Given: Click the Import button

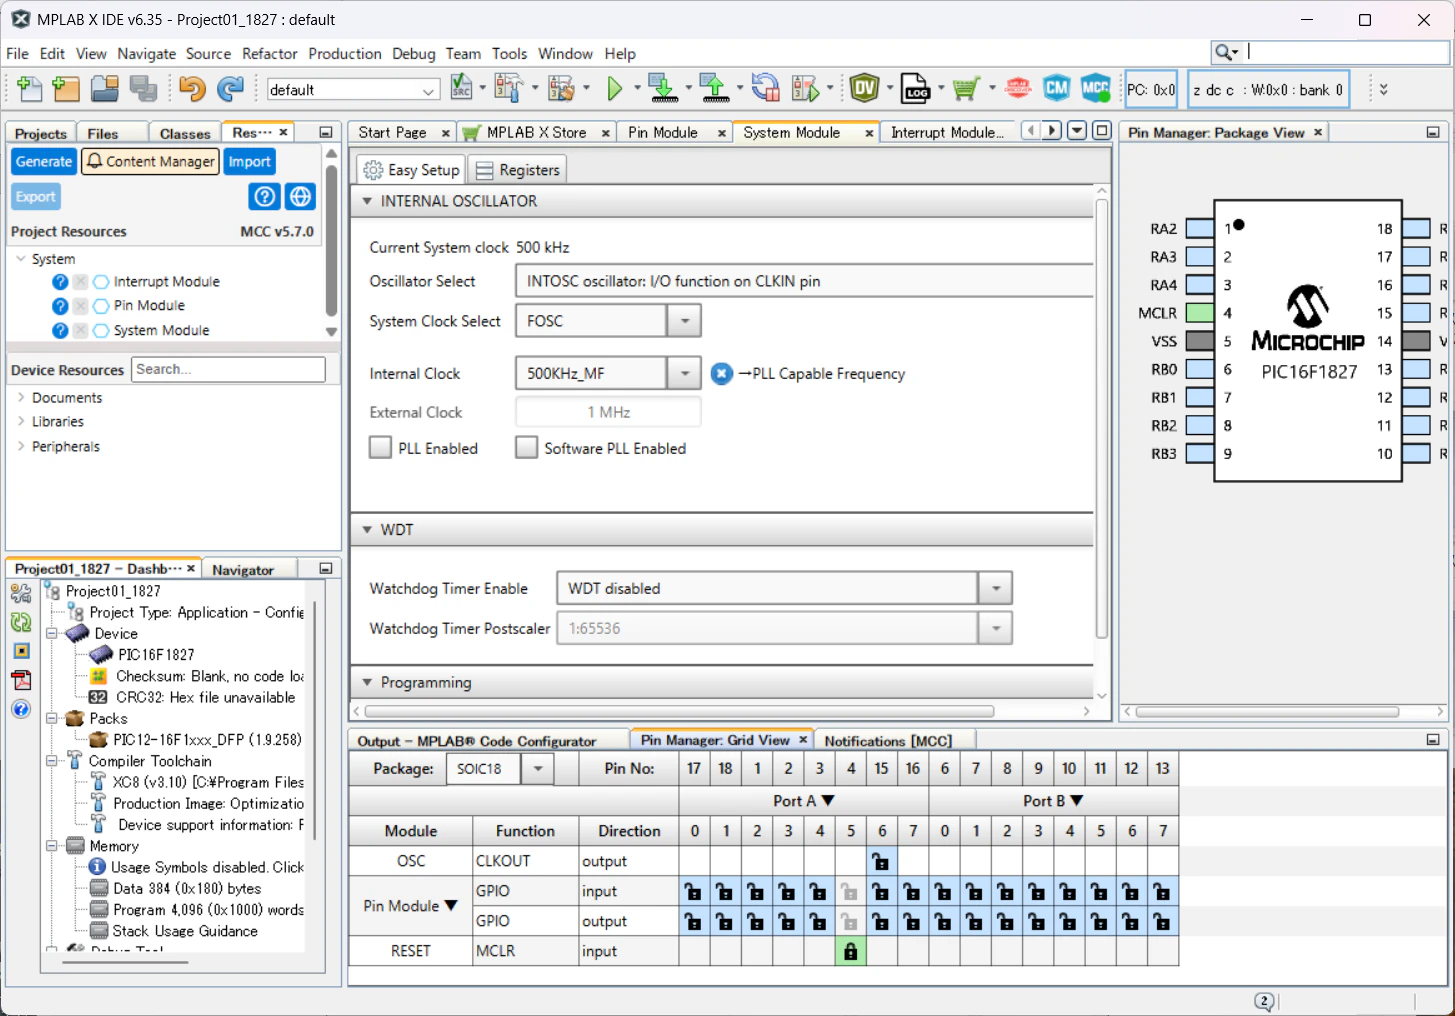Looking at the screenshot, I should [x=249, y=161].
